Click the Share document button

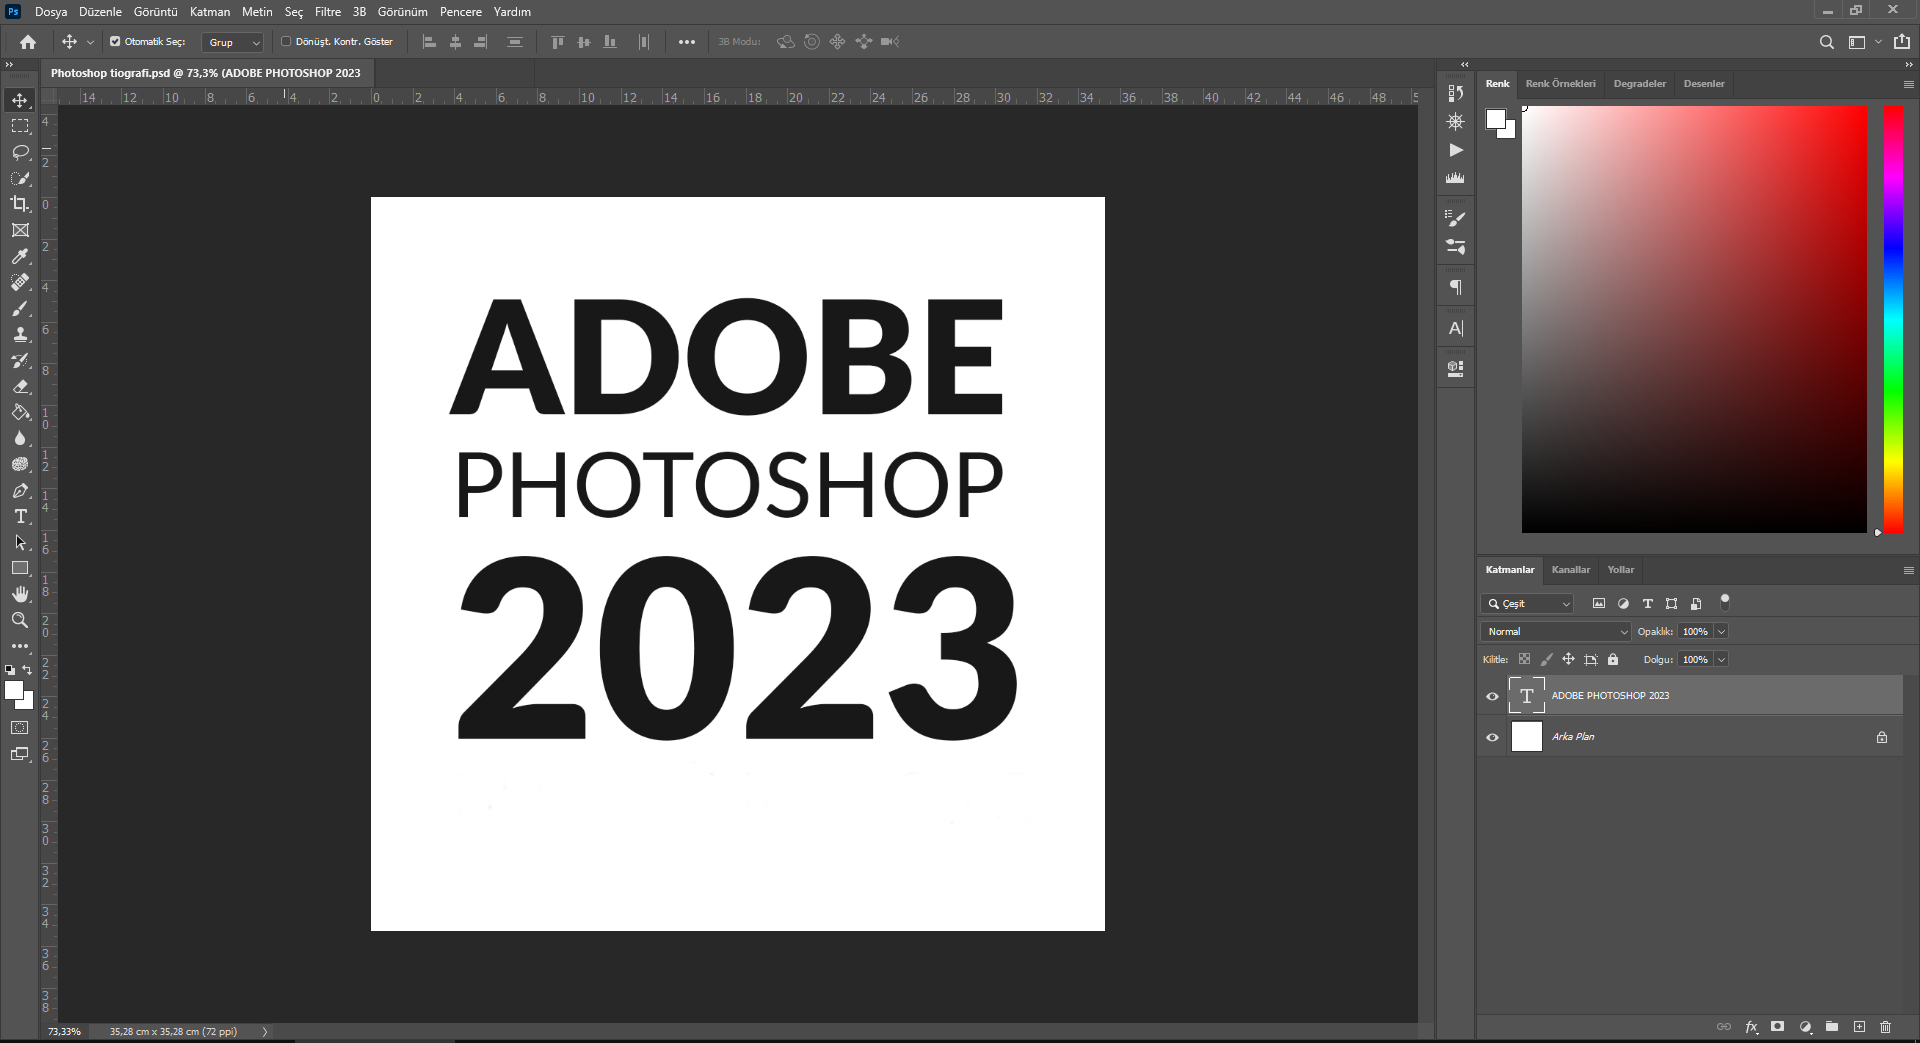pos(1901,41)
